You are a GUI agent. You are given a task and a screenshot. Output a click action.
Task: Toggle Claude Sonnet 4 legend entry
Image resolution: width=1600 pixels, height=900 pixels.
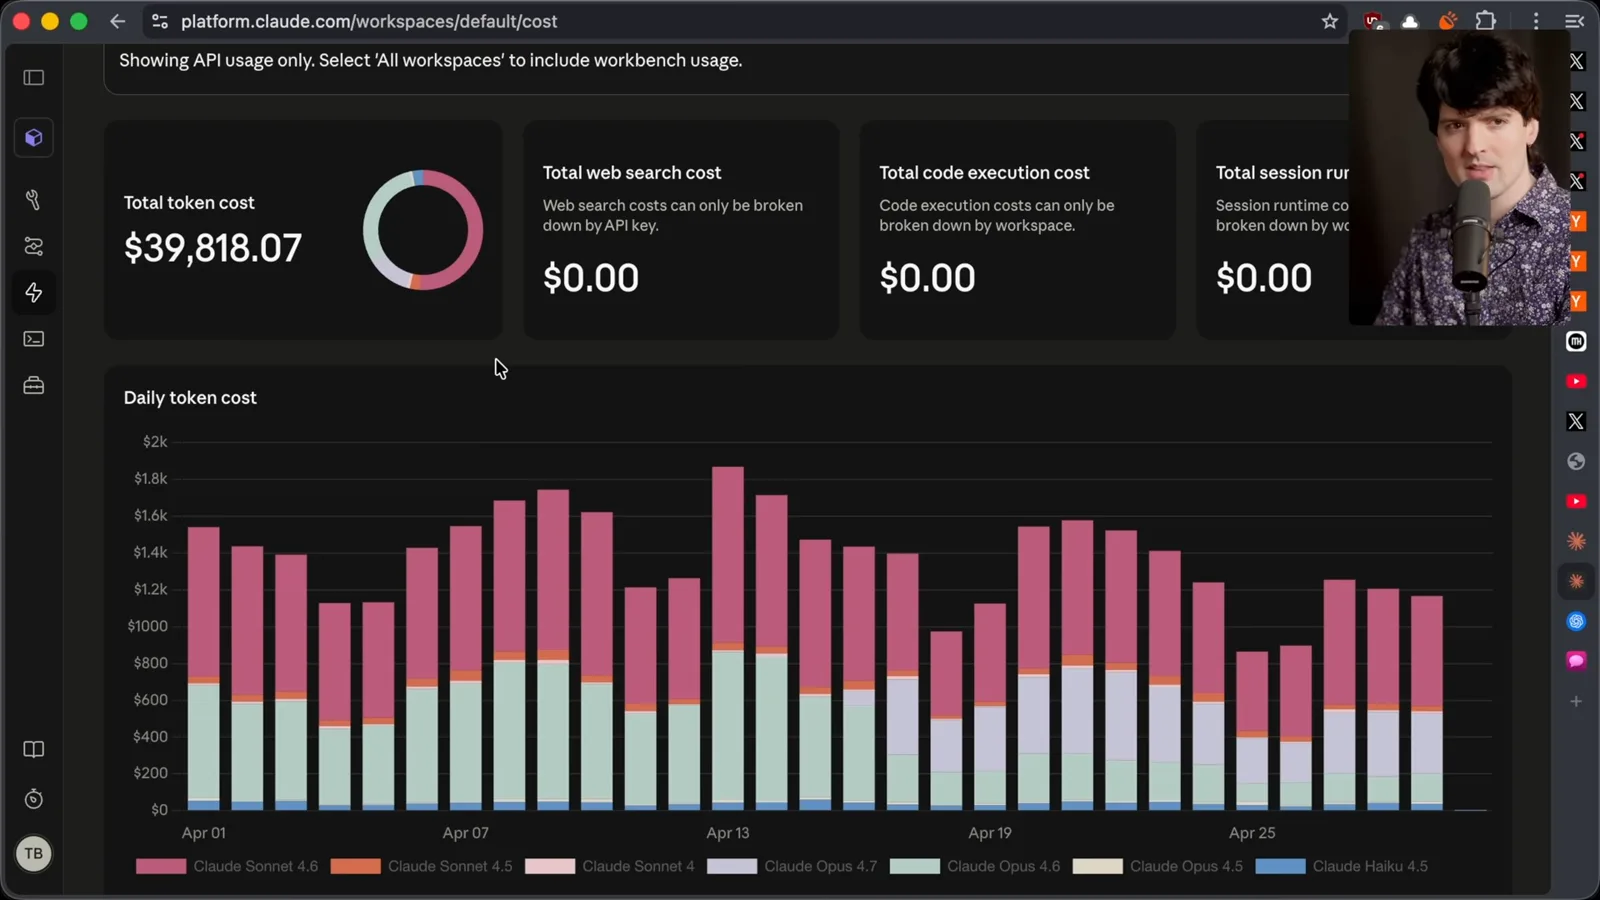click(610, 866)
